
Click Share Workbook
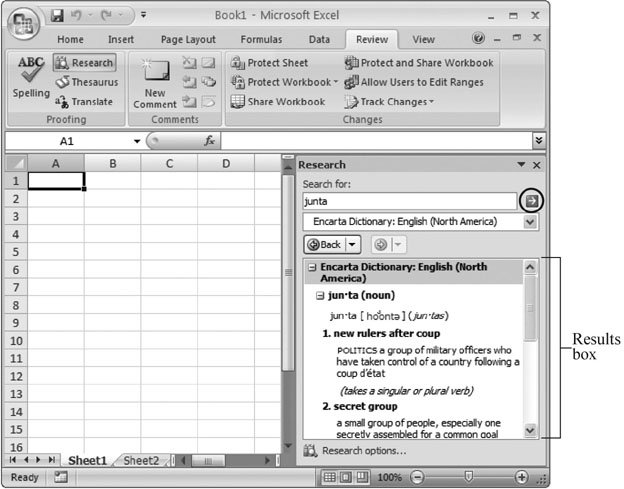pyautogui.click(x=278, y=102)
